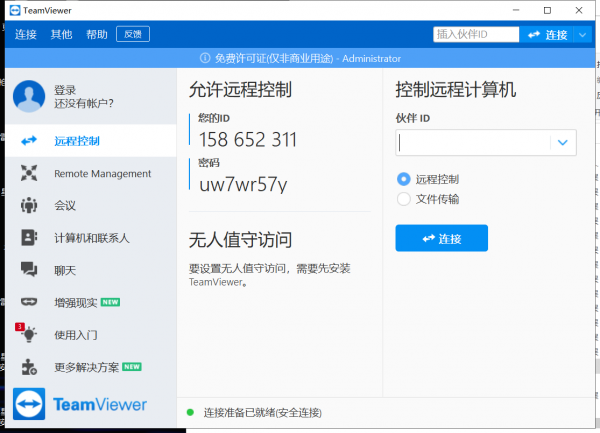Open the 其他 menu
This screenshot has height=433, width=600.
[x=61, y=34]
